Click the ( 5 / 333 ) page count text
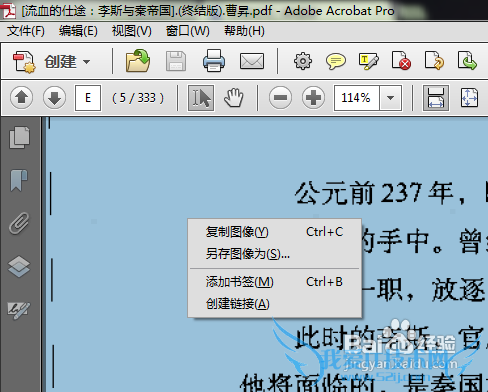 tap(138, 98)
